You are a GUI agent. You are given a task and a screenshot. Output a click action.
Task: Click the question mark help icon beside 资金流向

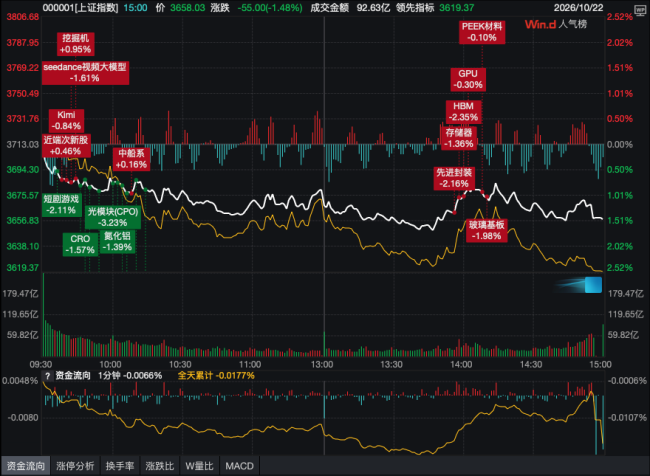click(x=48, y=376)
